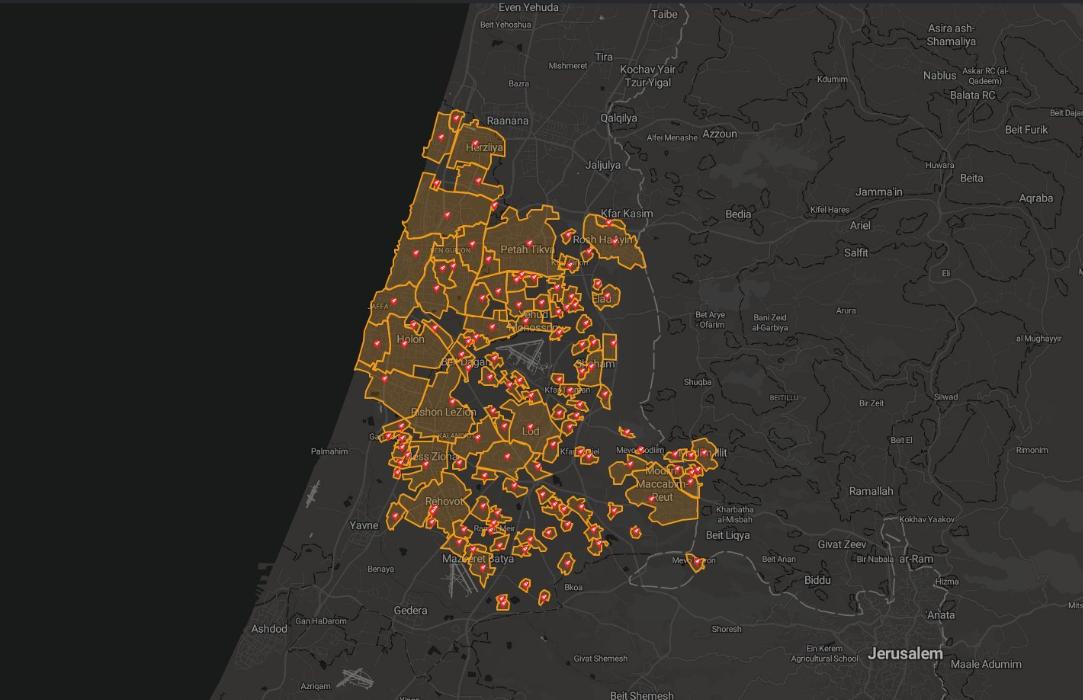1083x700 pixels.
Task: Select the alert marker at Mevo Horon zone
Action: [698, 563]
